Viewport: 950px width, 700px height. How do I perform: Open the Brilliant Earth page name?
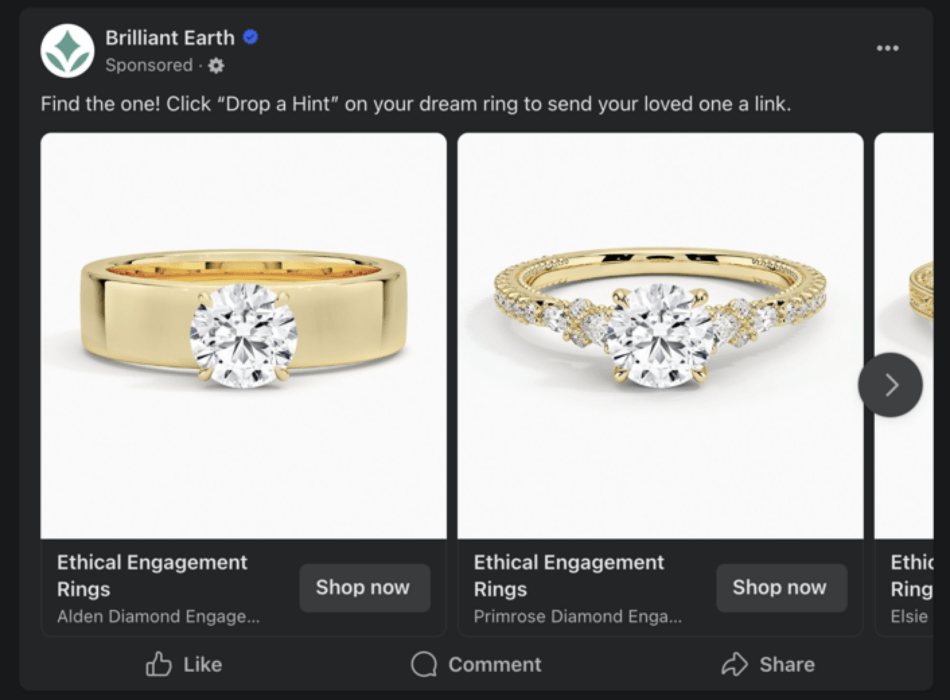(x=170, y=38)
